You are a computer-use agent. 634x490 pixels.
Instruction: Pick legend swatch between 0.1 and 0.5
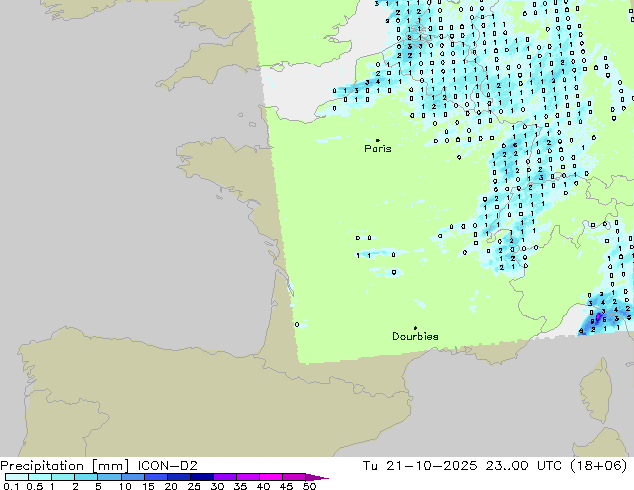17,477
